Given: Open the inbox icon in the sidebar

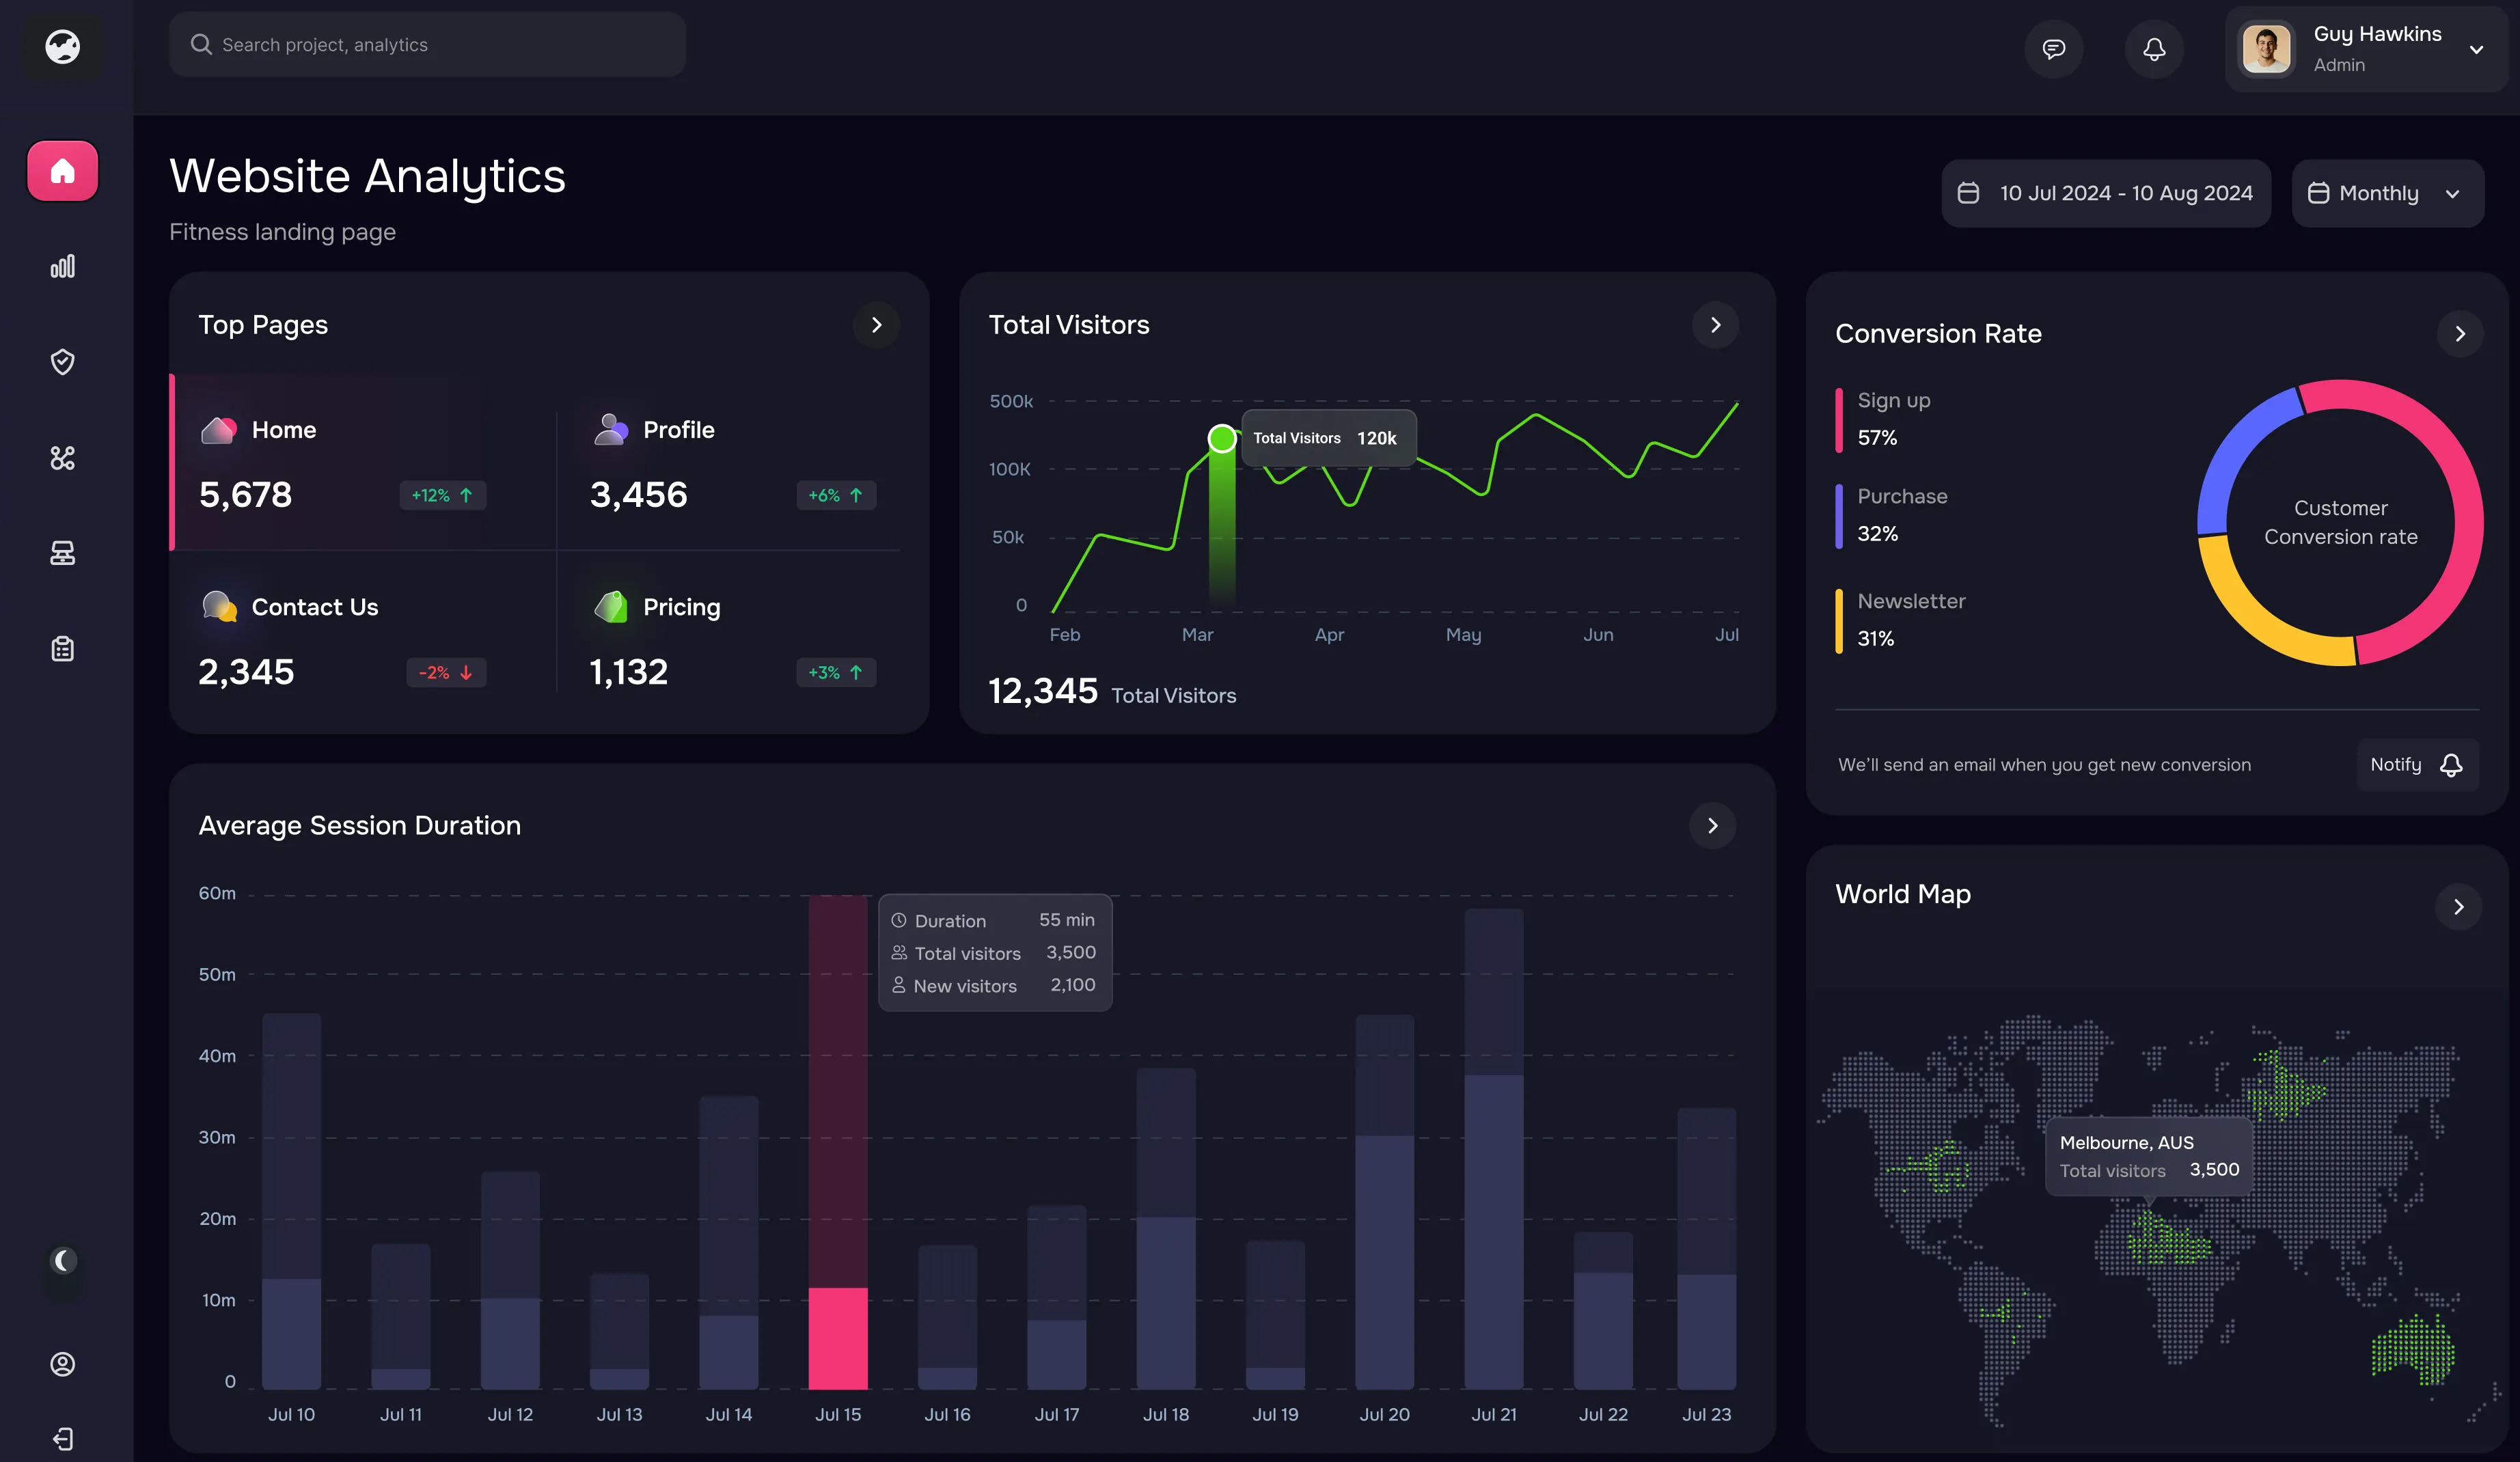Looking at the screenshot, I should [x=62, y=553].
